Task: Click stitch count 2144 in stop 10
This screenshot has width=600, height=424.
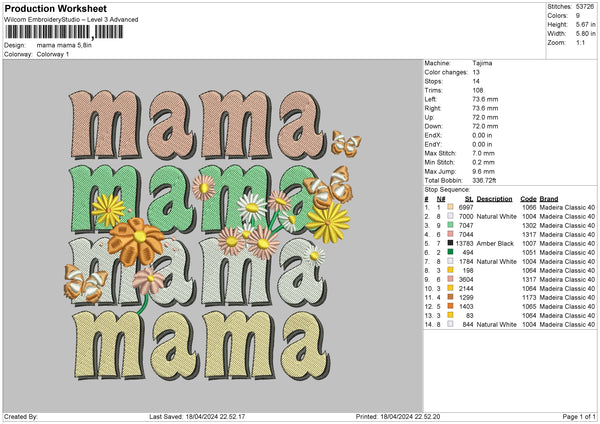Action: point(466,288)
